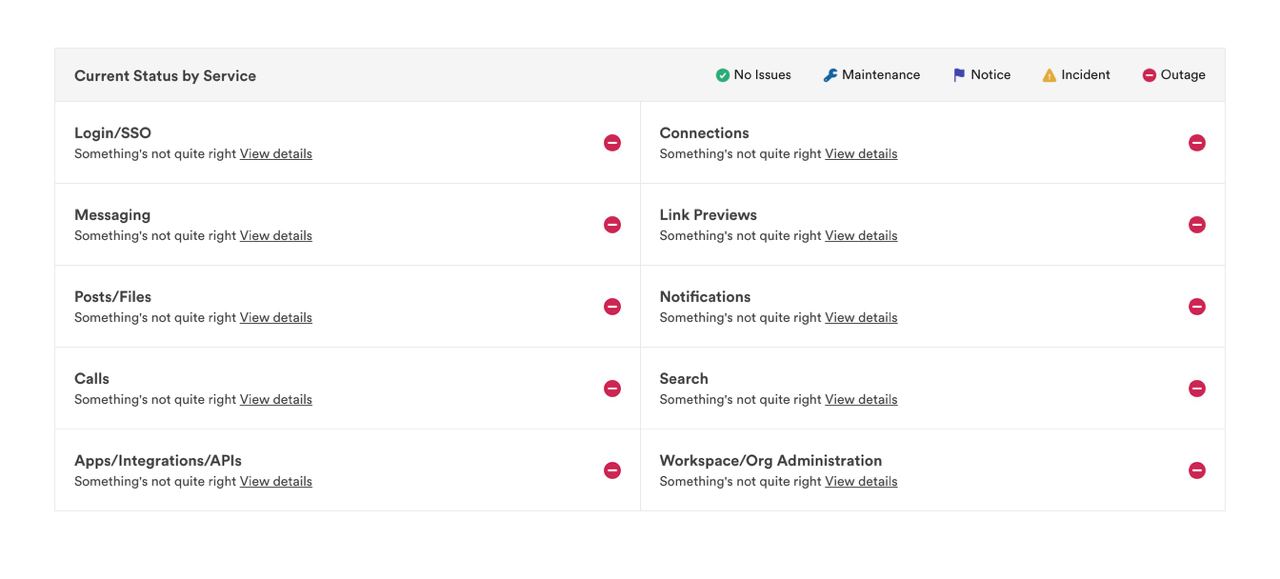The height and width of the screenshot is (579, 1280).
Task: Click the Messaging outage status icon
Action: click(x=612, y=225)
